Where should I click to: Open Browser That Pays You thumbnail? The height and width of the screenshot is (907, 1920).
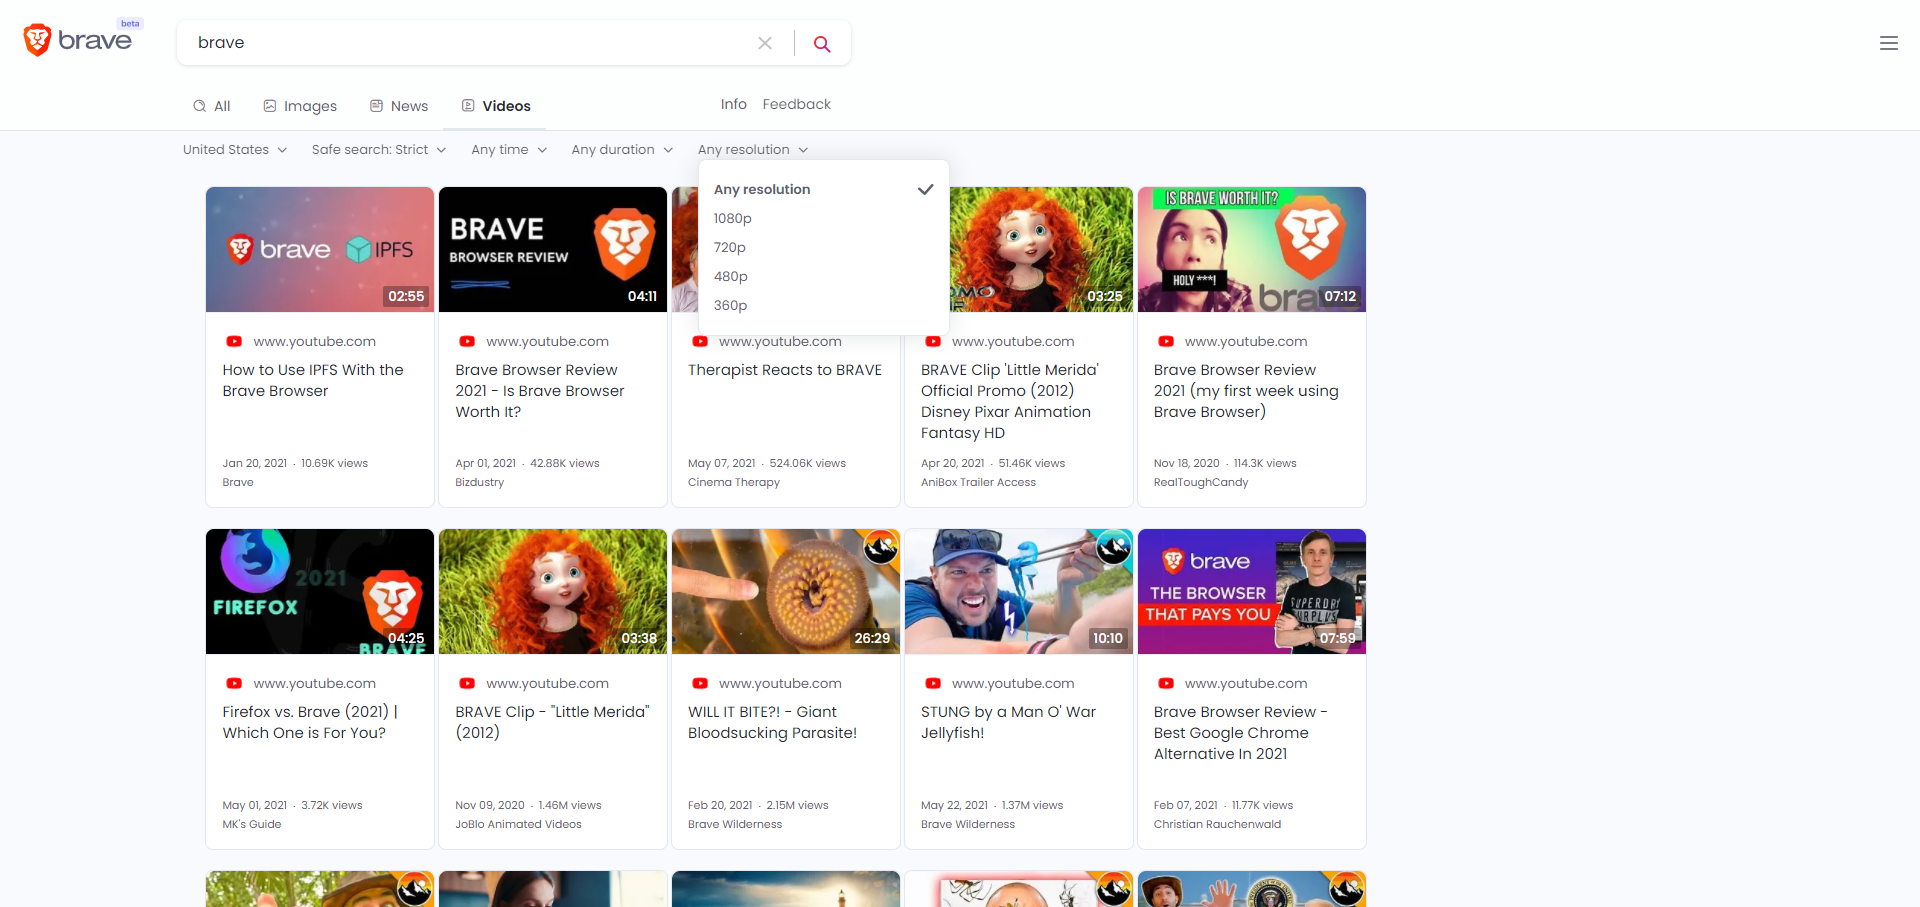click(x=1252, y=591)
